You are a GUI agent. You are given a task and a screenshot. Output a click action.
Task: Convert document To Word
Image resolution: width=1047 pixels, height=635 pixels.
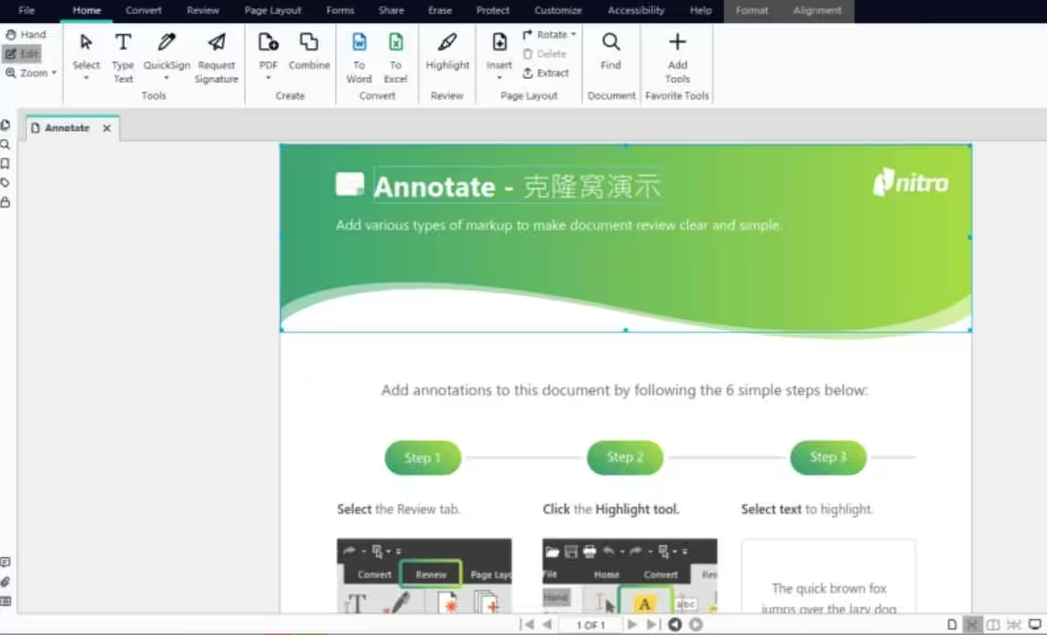359,57
